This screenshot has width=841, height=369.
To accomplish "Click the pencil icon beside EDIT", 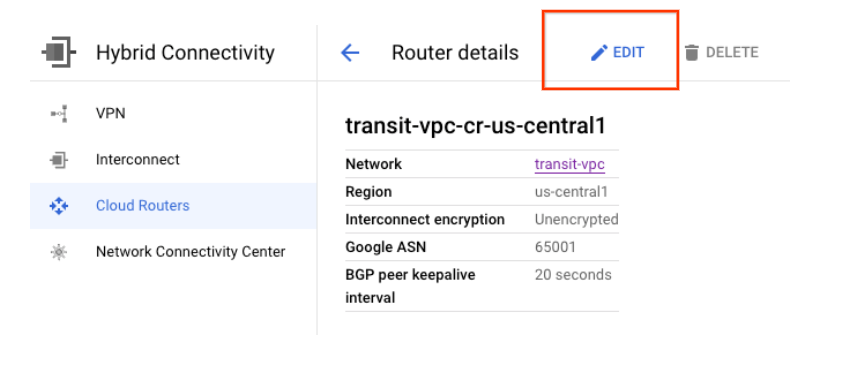I will pos(599,53).
